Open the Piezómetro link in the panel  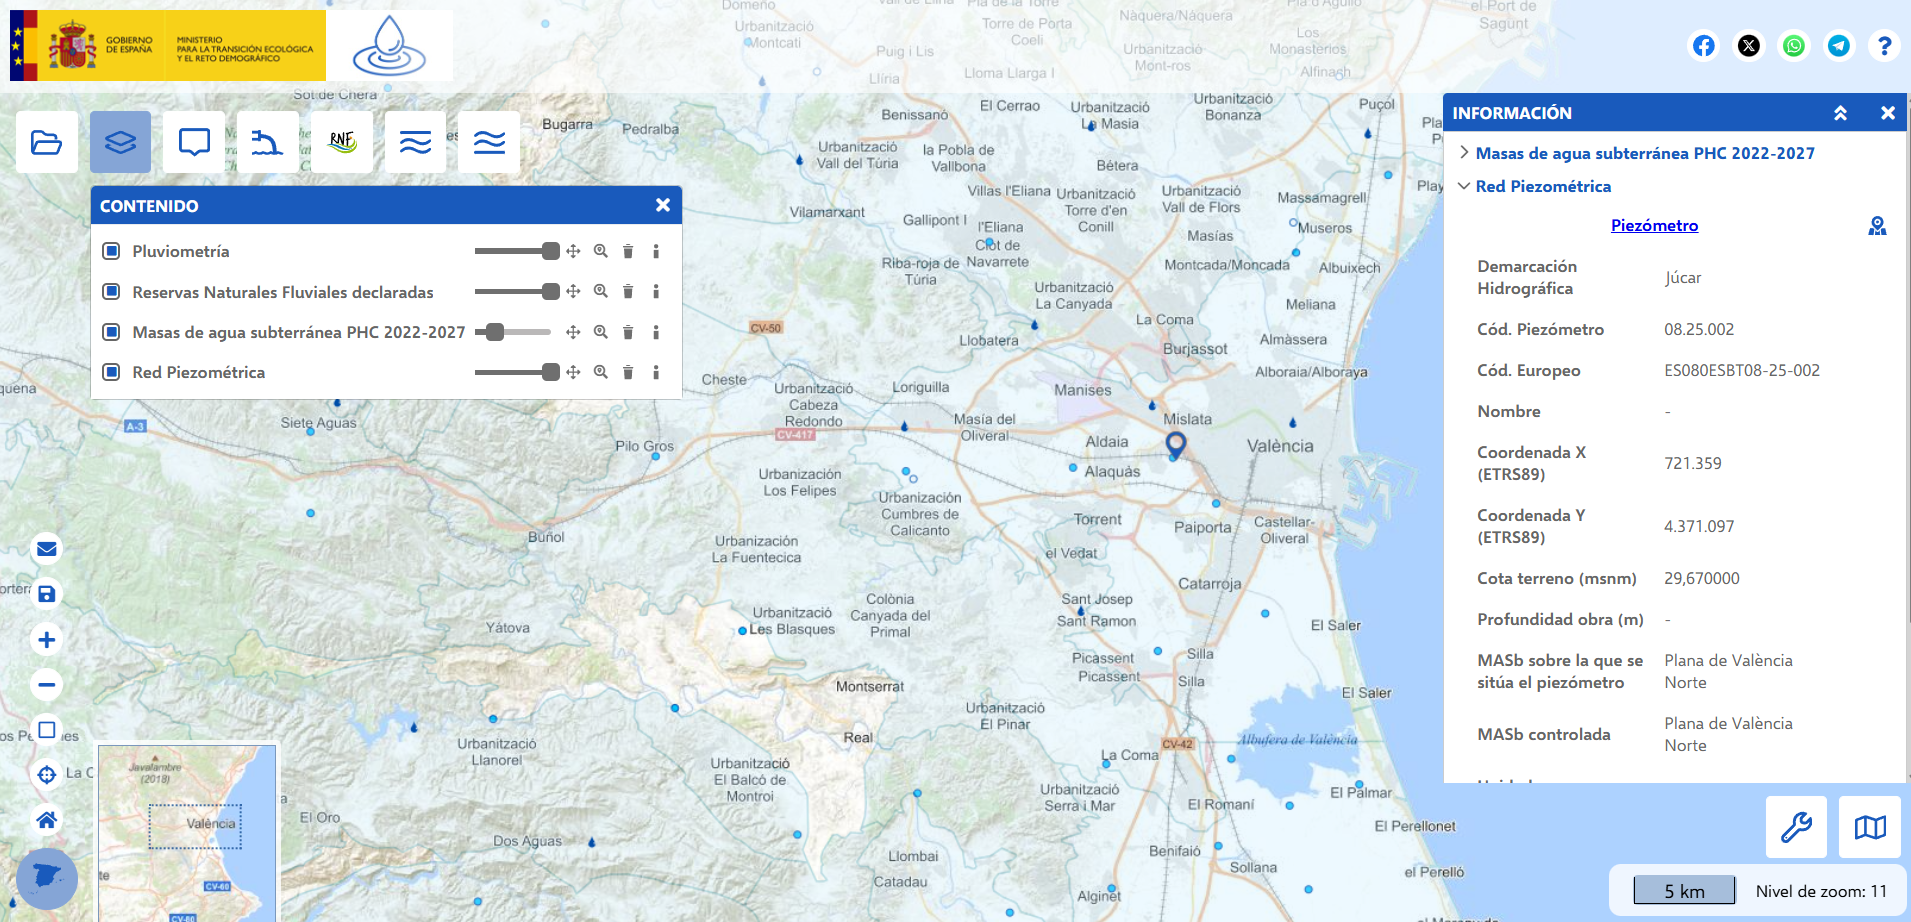pos(1654,225)
